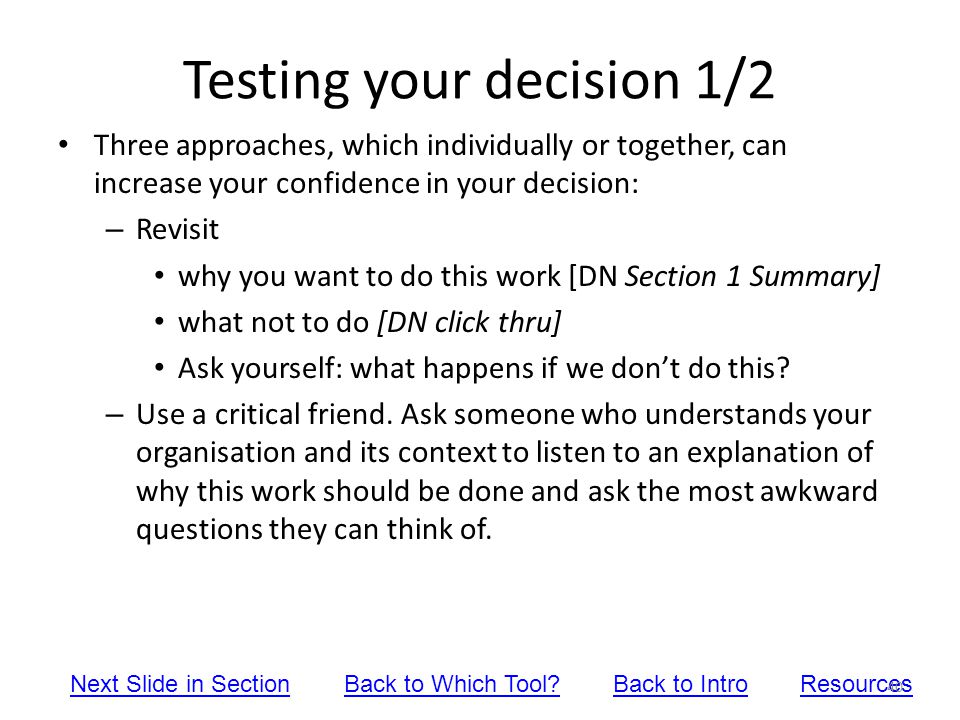Open the Resources link
Screen dimensions: 960x720
[856, 684]
